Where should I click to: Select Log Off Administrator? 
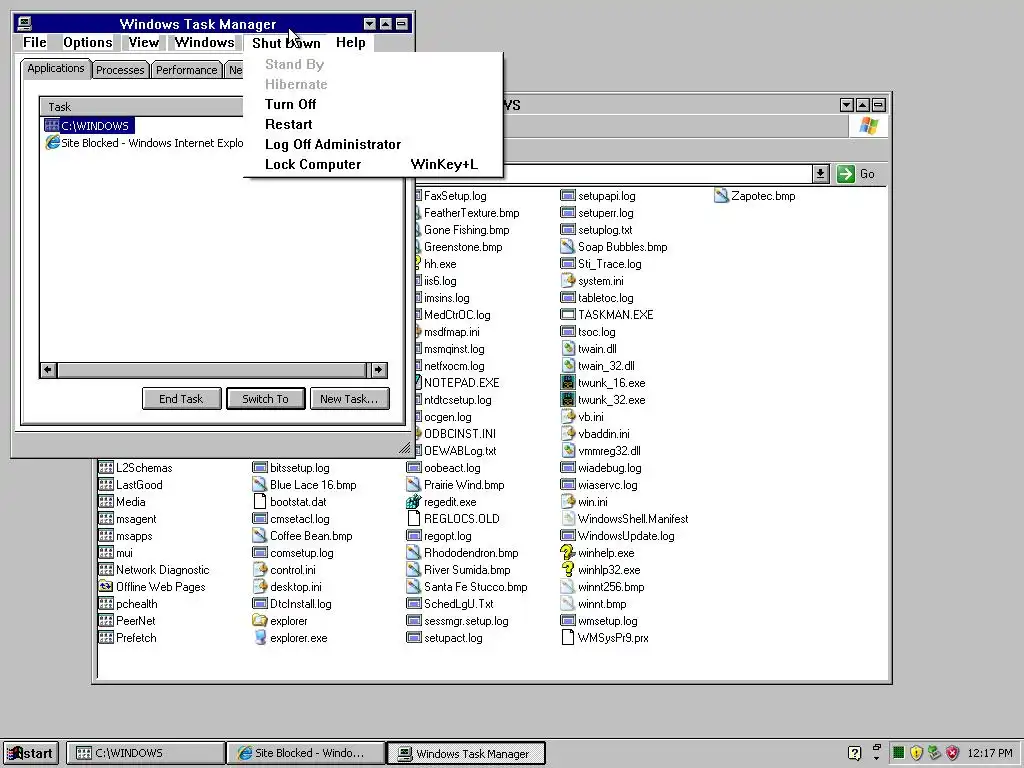point(332,144)
